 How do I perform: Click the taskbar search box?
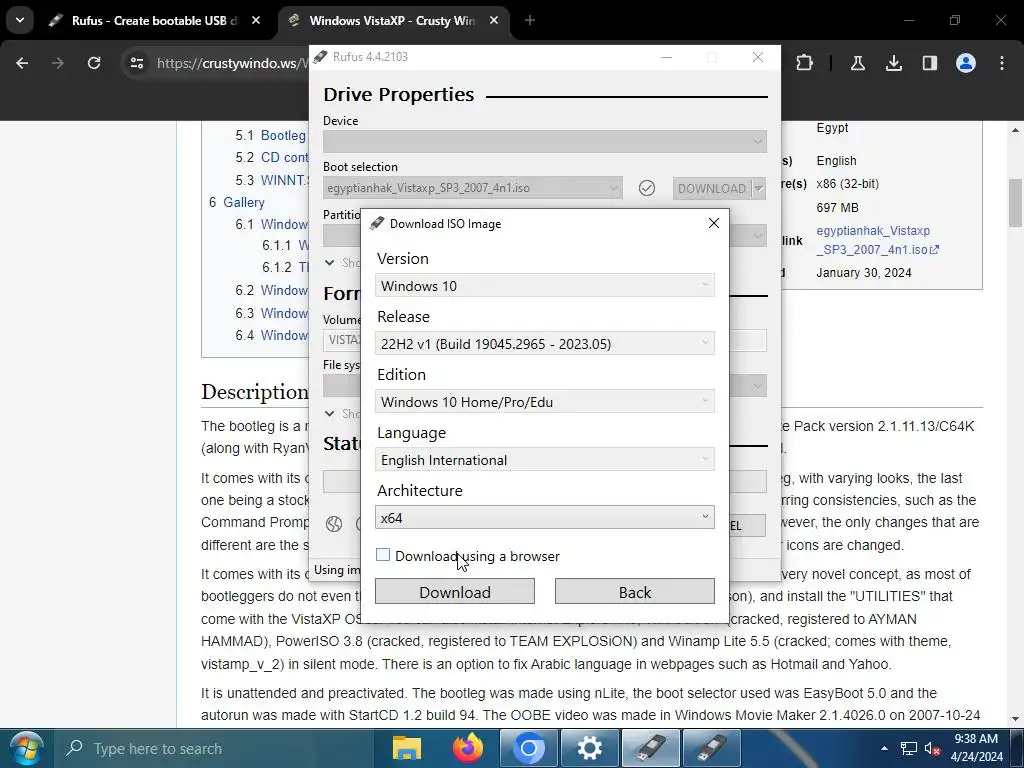pos(212,748)
